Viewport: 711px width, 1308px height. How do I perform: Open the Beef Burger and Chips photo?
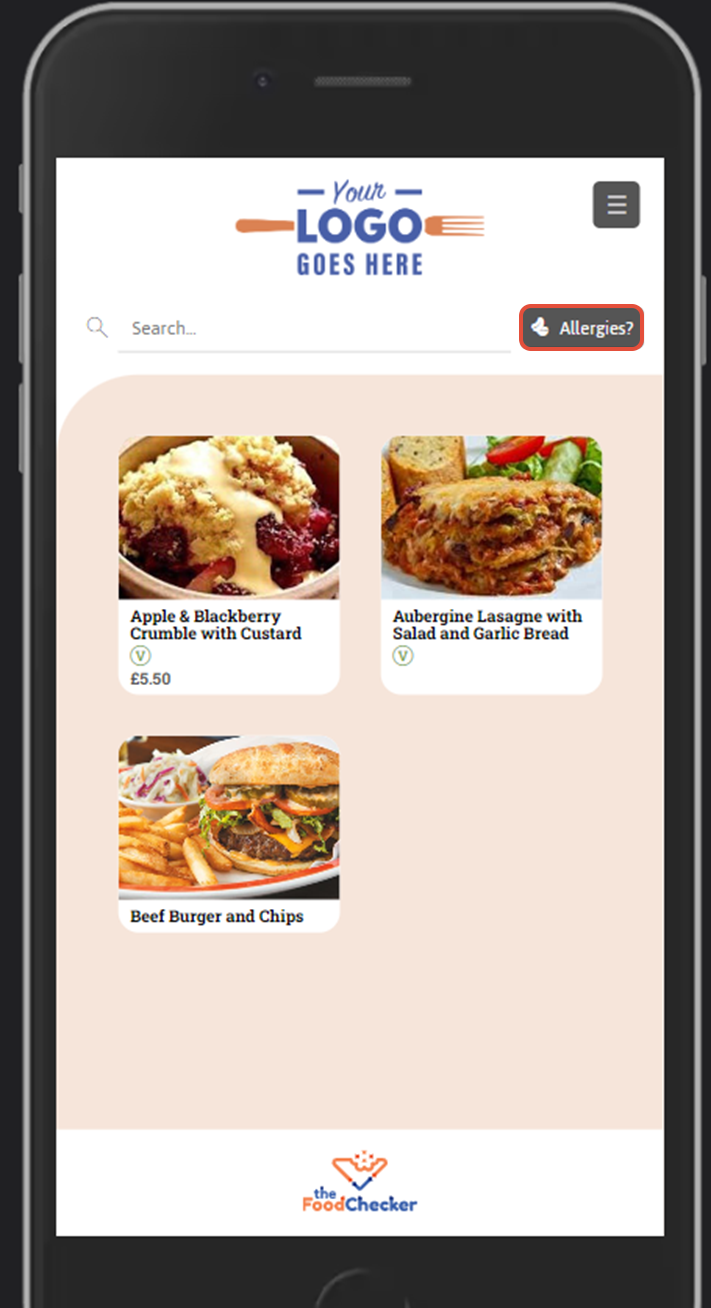[x=229, y=818]
